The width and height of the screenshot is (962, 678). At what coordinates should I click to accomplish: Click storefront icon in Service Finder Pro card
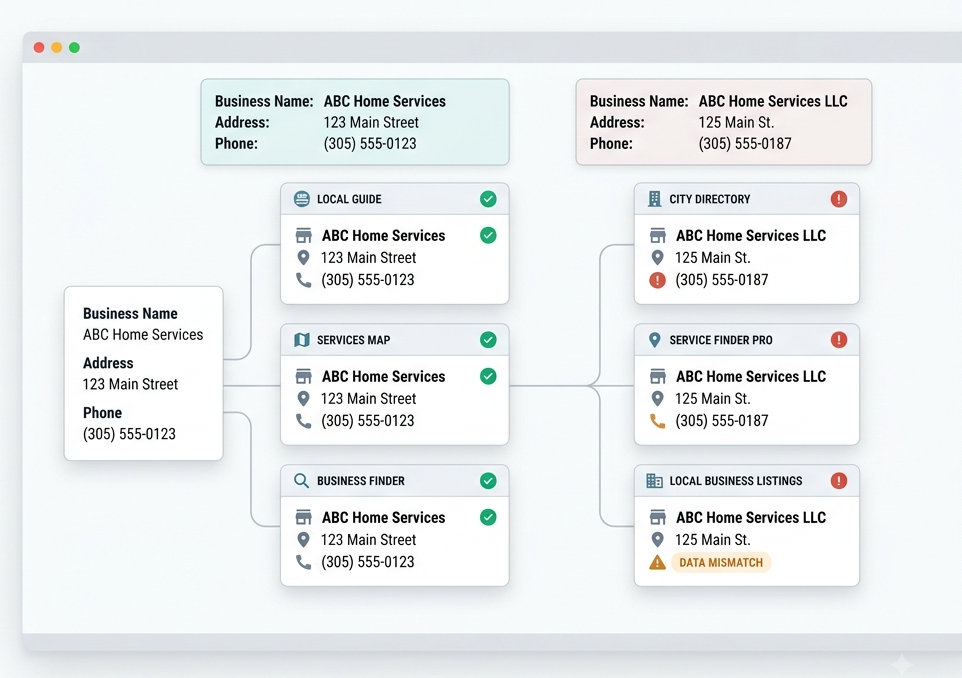pos(658,376)
